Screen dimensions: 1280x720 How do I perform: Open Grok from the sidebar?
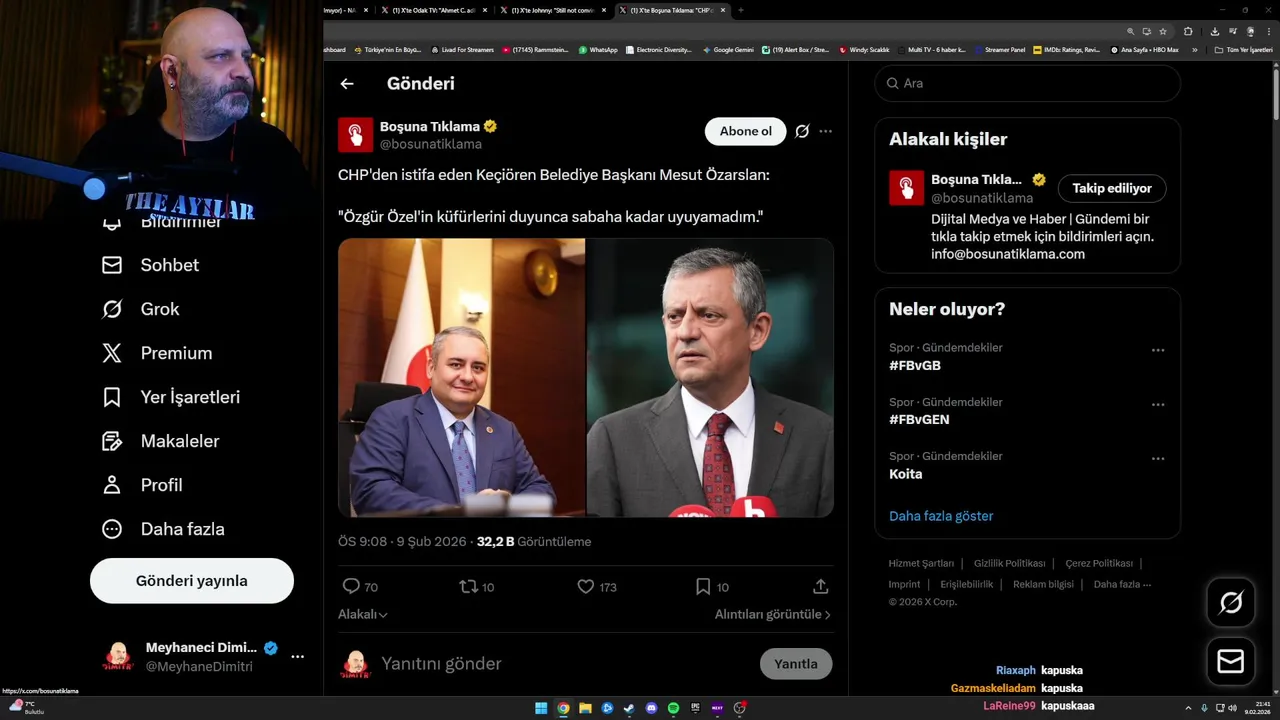[140, 309]
